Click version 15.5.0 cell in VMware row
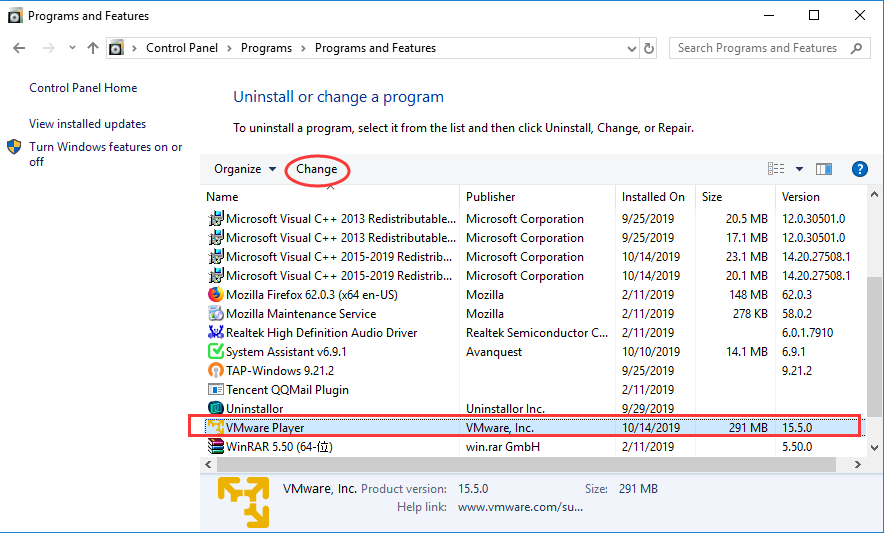This screenshot has width=884, height=533. click(x=797, y=428)
